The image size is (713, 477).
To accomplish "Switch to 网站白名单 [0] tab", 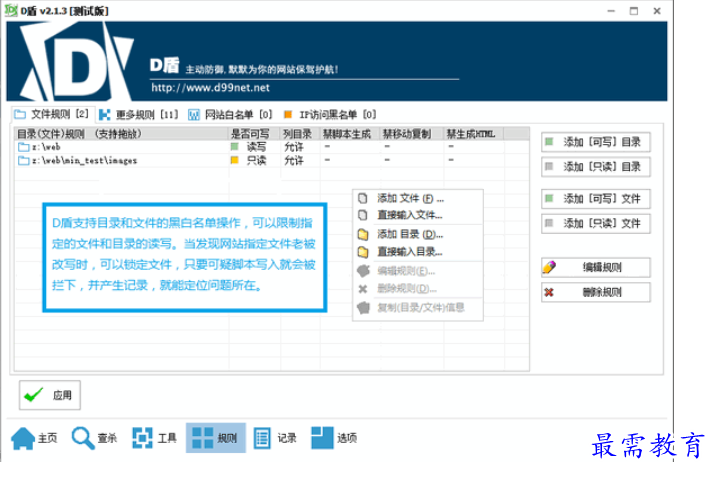I will click(230, 115).
